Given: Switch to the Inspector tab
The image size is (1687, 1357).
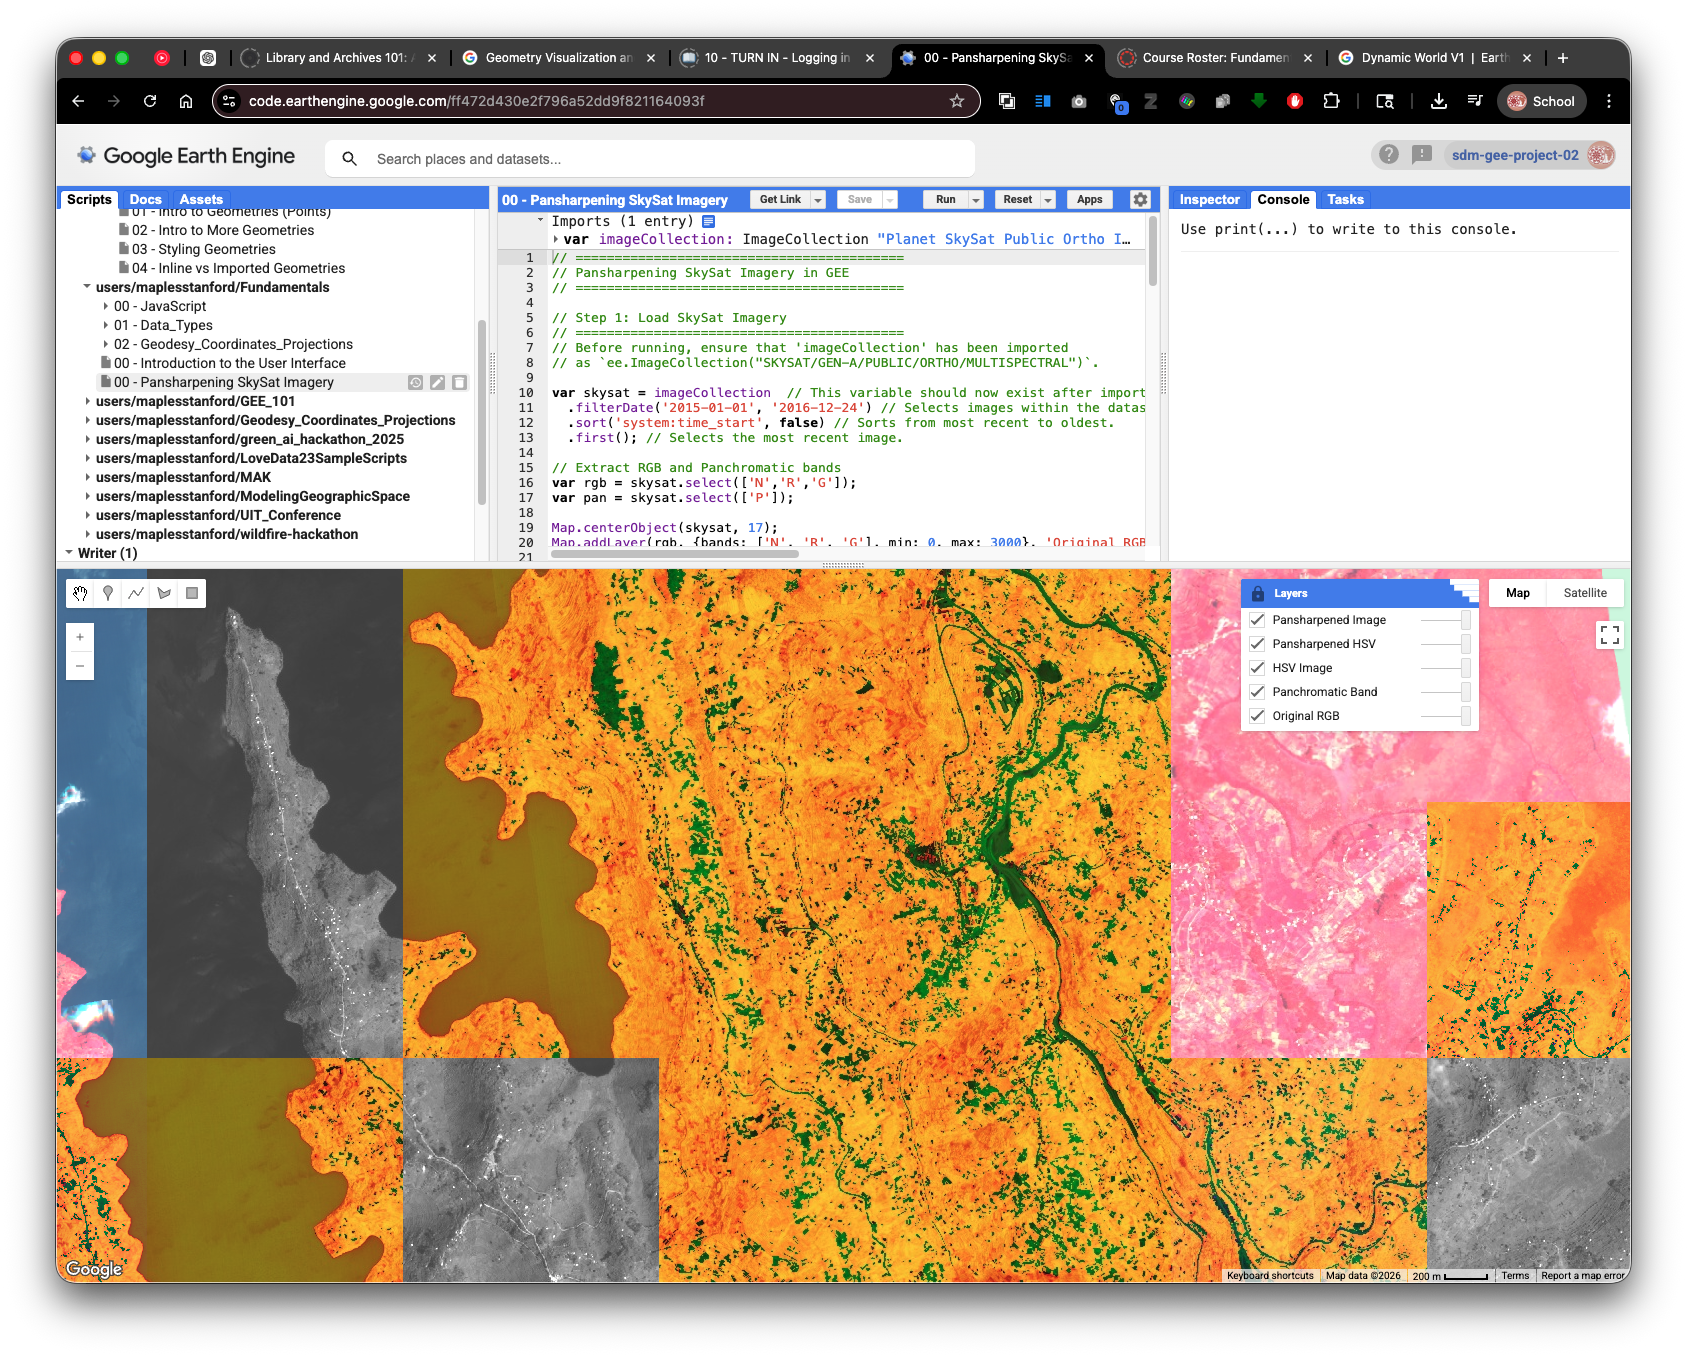Looking at the screenshot, I should point(1209,199).
